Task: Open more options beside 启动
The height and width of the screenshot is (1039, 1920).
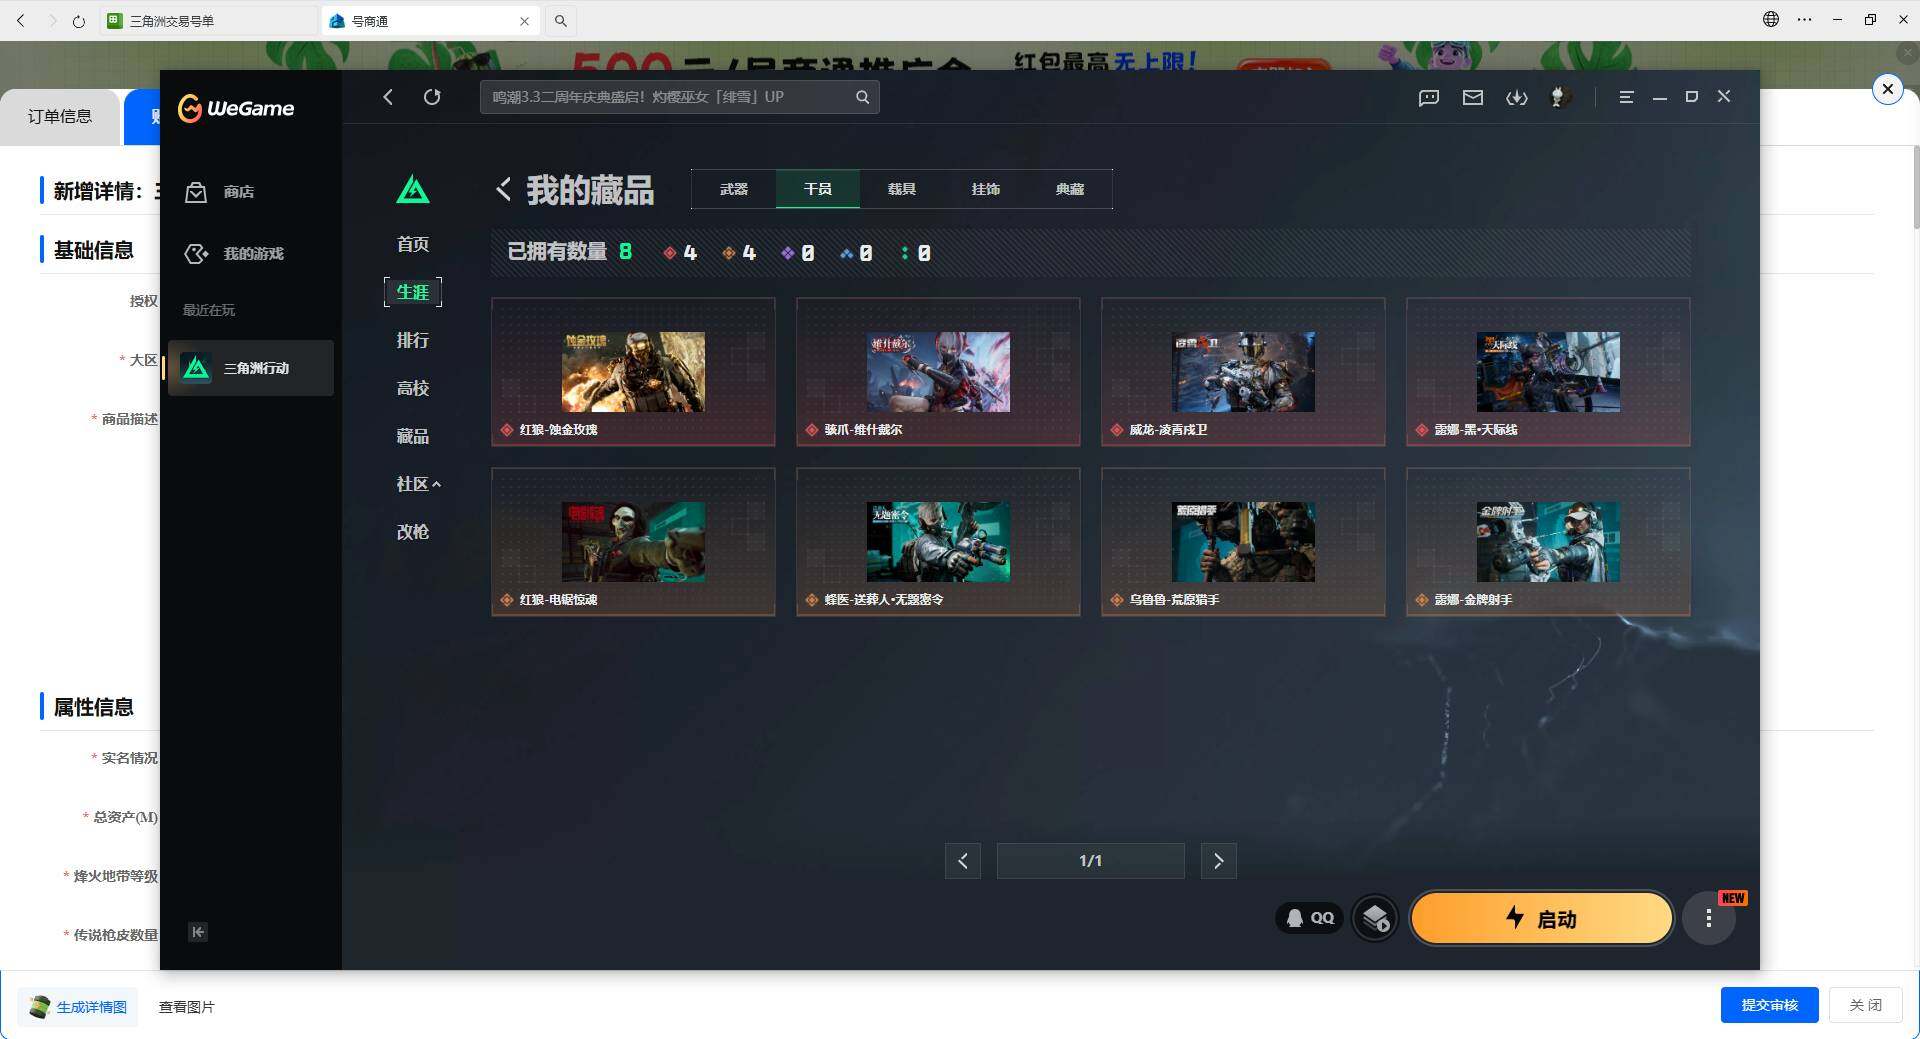Action: click(x=1709, y=918)
